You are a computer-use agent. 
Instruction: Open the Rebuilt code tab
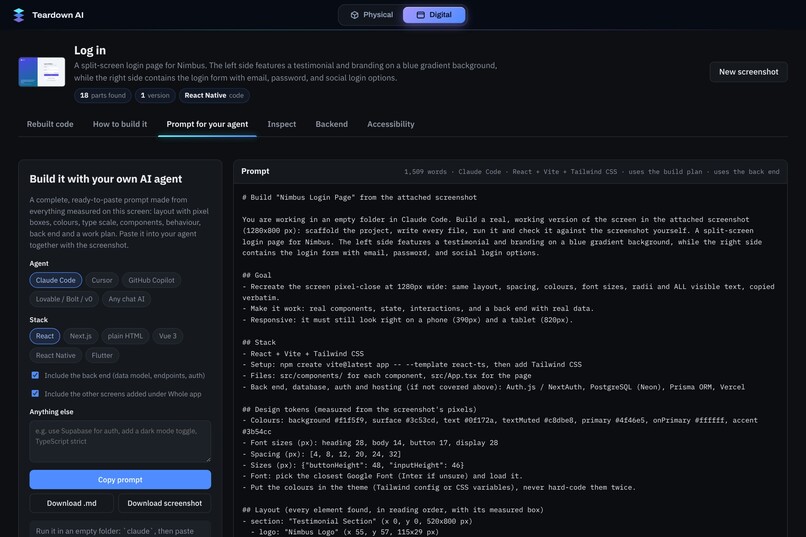pos(50,124)
